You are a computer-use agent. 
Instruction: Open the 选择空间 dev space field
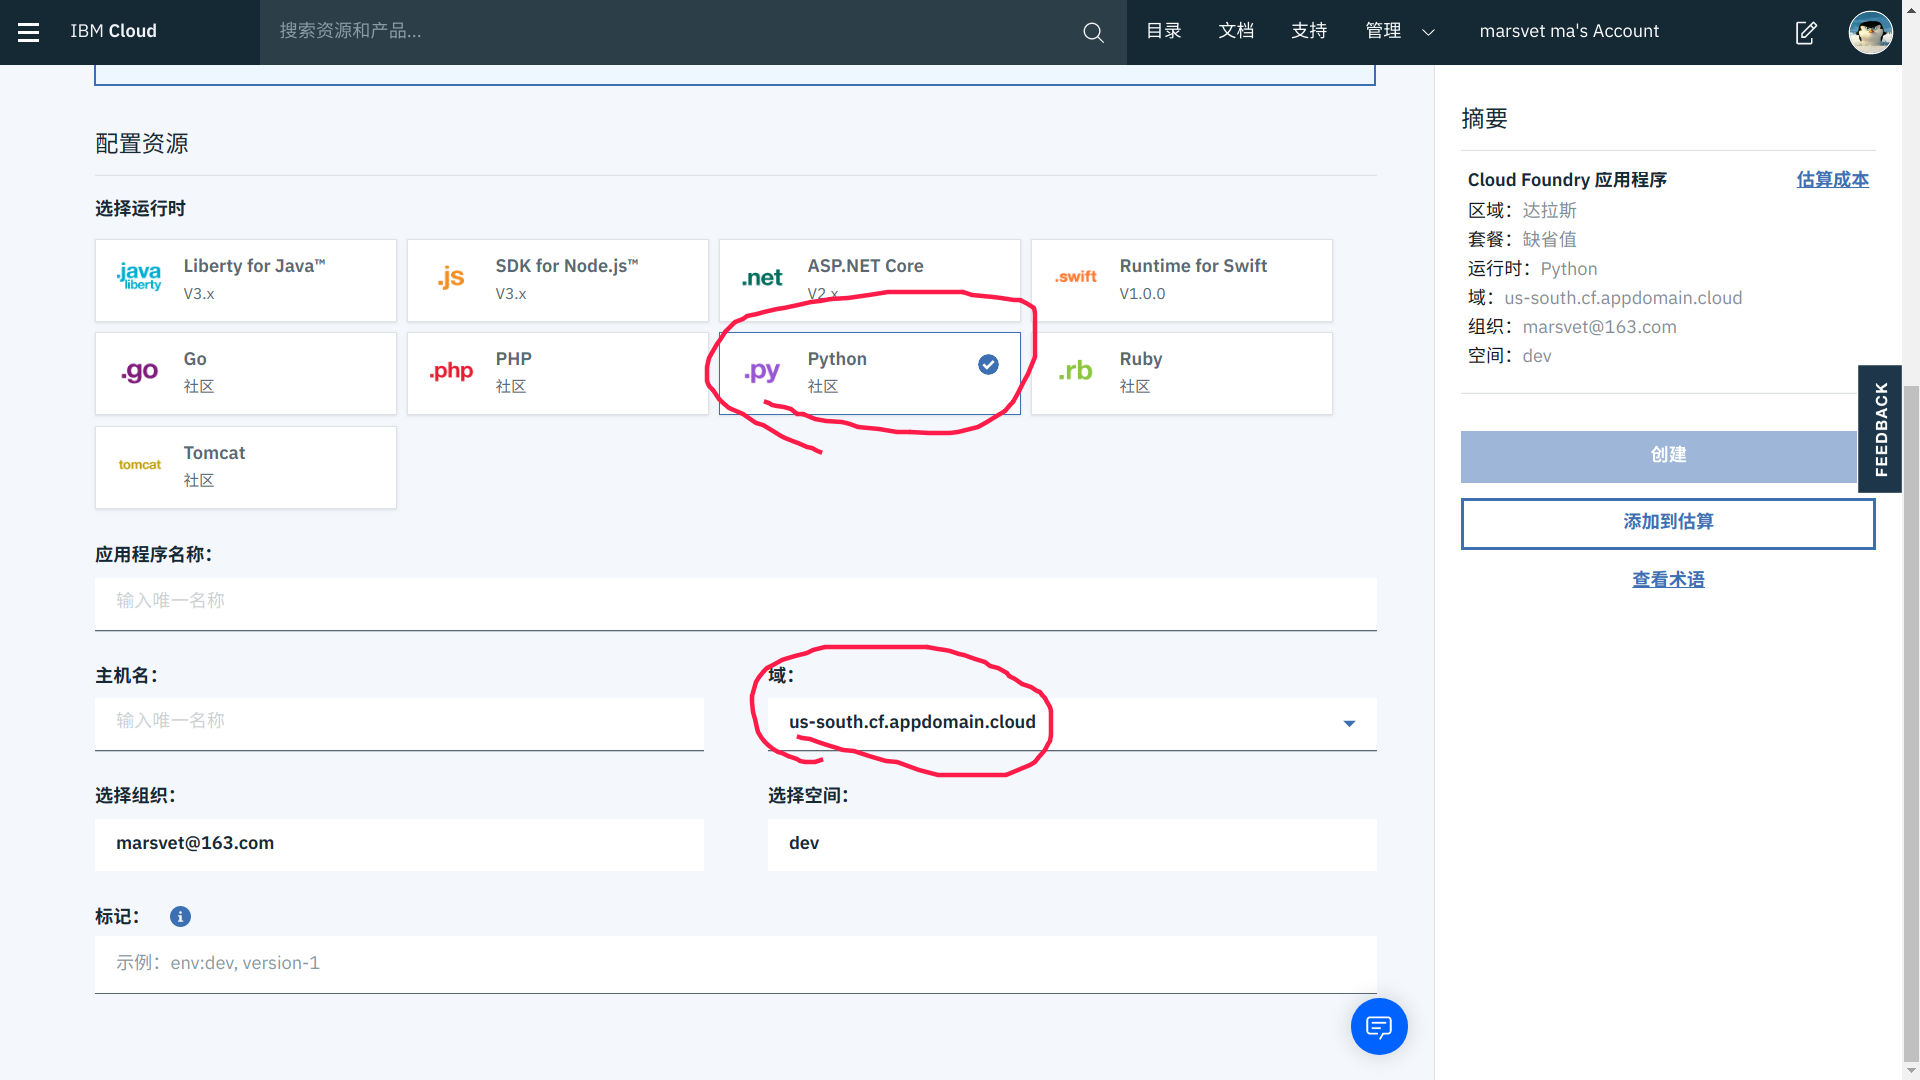1072,844
